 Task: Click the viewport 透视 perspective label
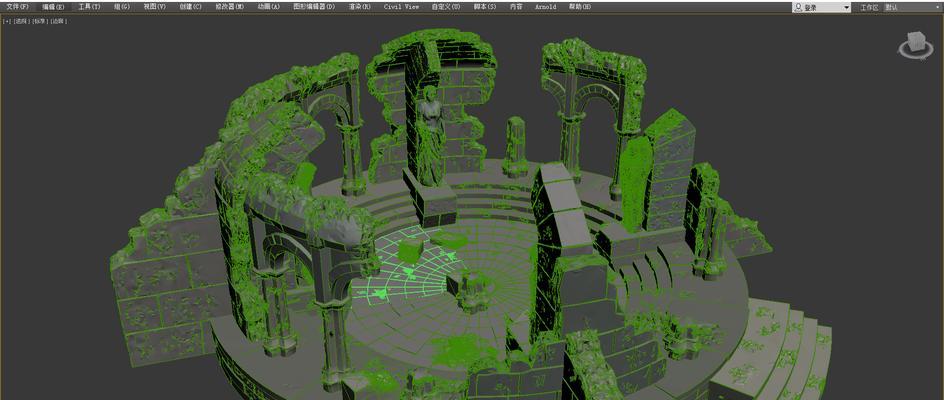pyautogui.click(x=21, y=21)
